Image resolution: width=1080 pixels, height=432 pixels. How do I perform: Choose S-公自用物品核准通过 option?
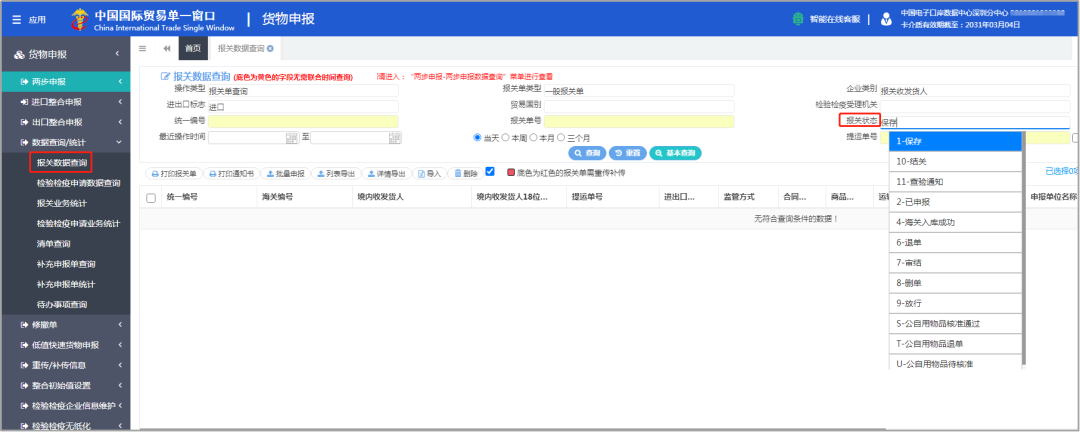click(955, 324)
